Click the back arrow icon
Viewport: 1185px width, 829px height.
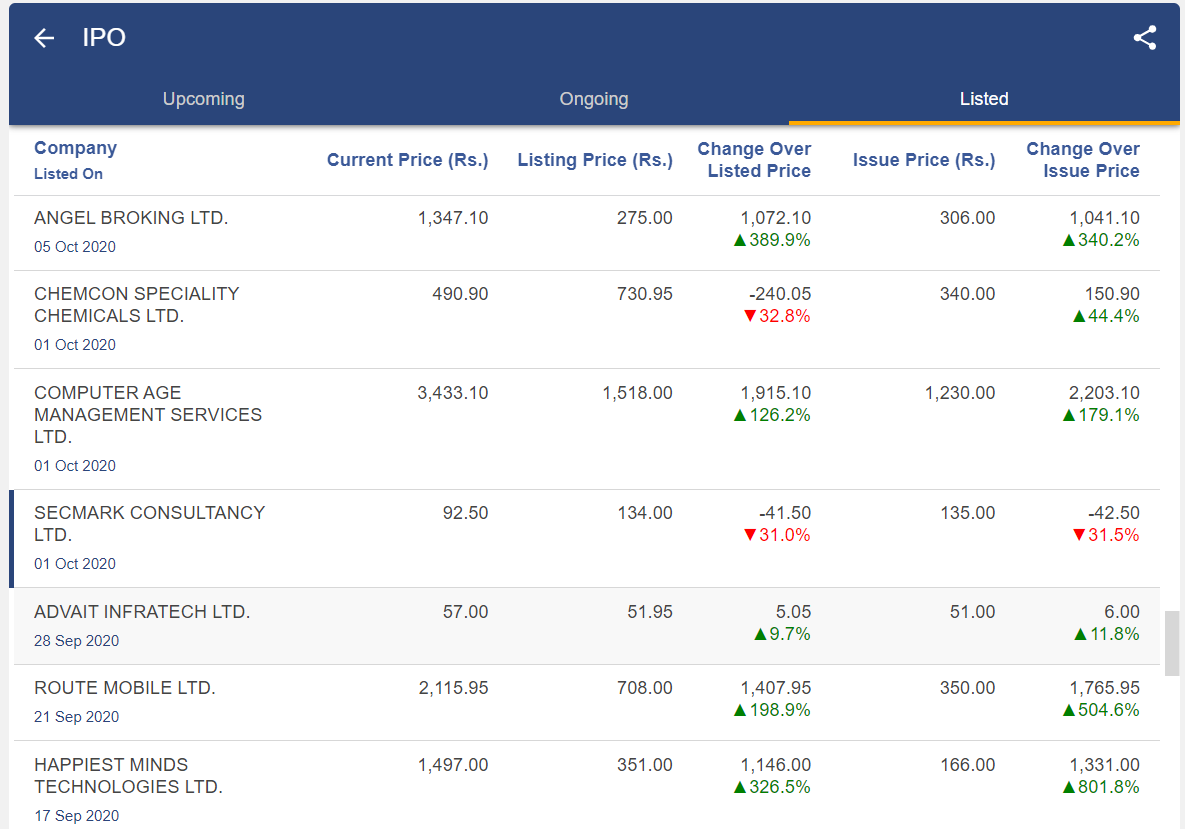[x=43, y=37]
